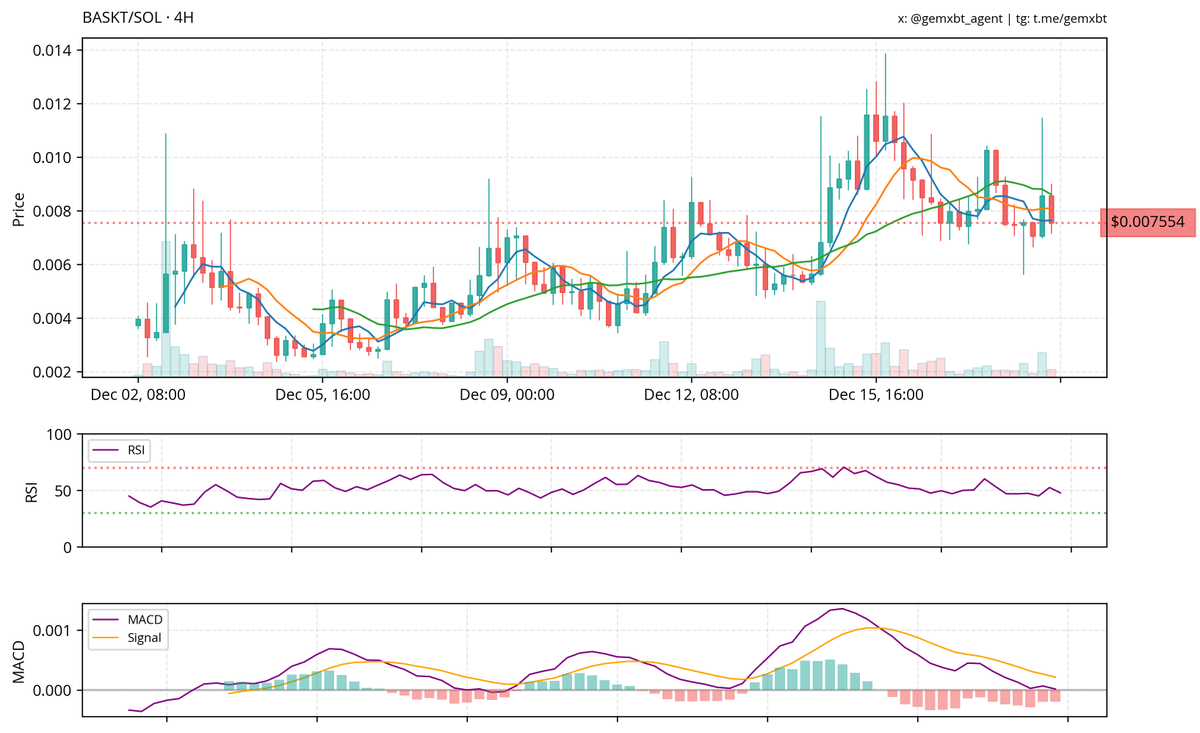Click the 0.002 price axis label
Image resolution: width=1200 pixels, height=733 pixels.
pos(52,372)
